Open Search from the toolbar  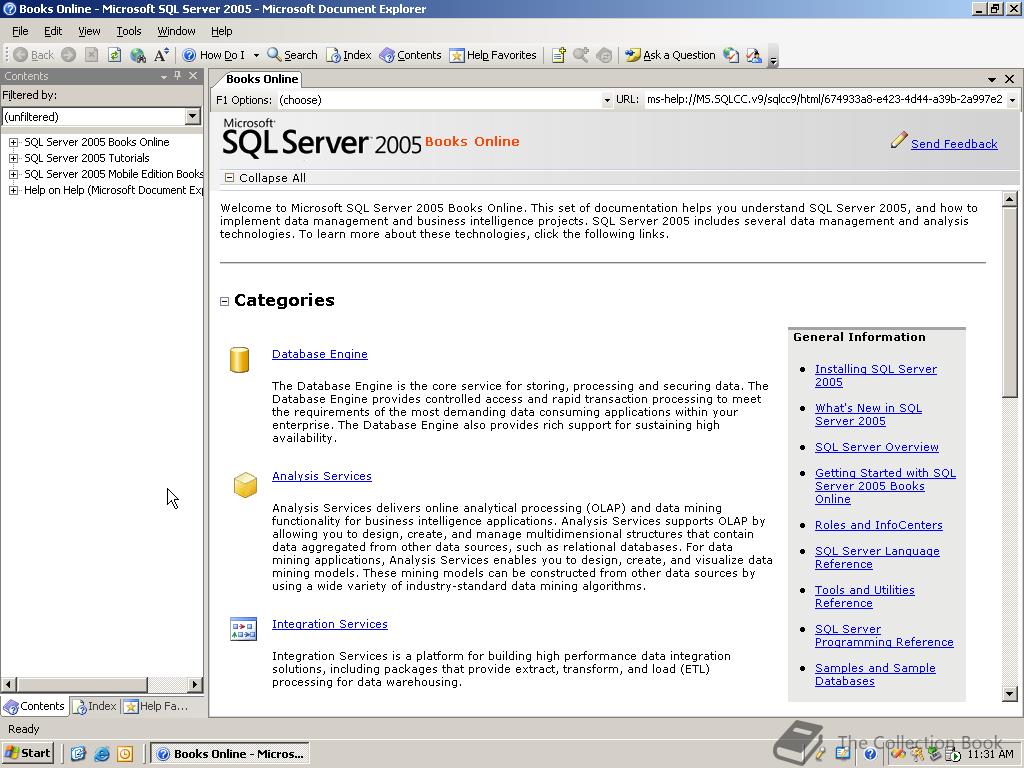[292, 56]
